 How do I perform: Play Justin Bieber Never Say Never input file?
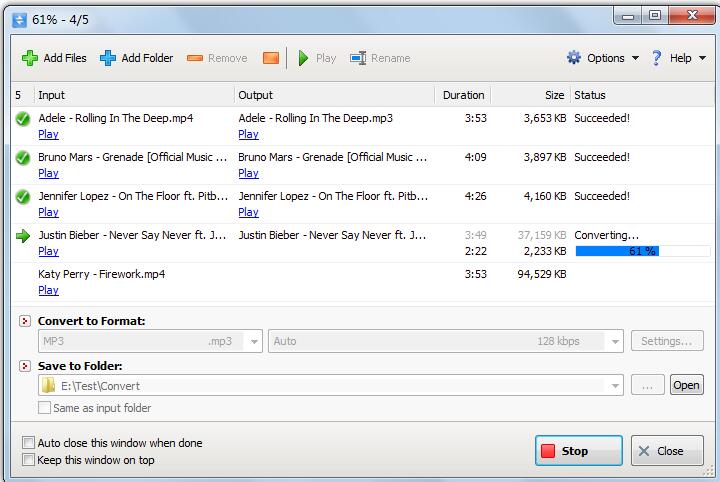[x=48, y=252]
